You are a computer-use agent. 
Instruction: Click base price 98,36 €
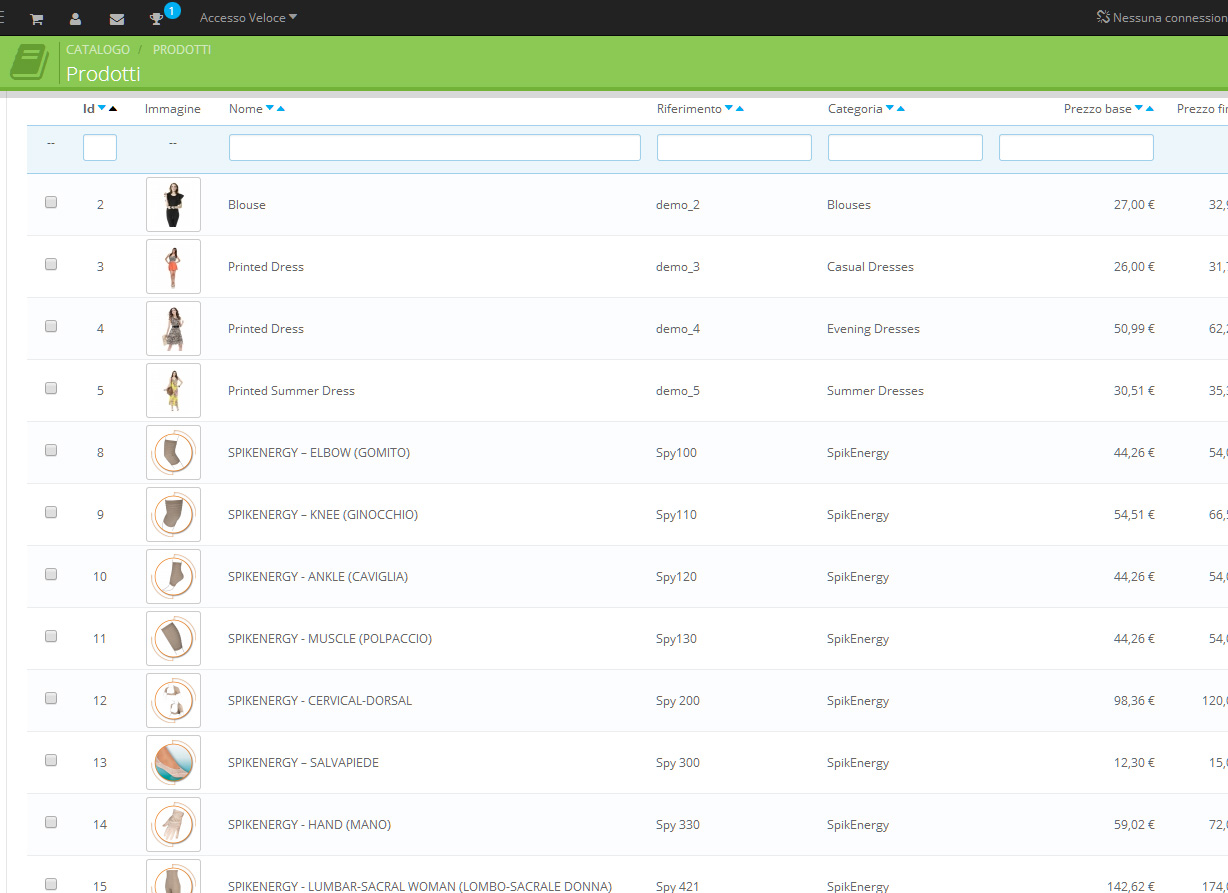(1134, 700)
